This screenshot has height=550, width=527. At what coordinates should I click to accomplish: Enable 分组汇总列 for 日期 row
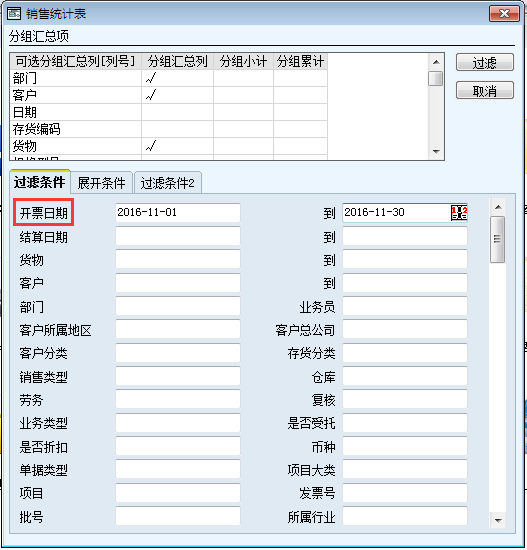(x=178, y=112)
